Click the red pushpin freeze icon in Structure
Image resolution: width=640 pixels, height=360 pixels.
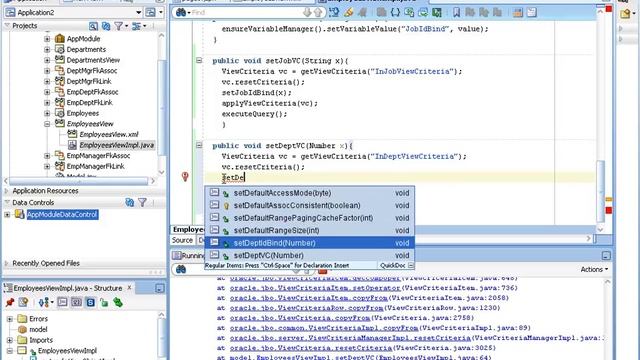coord(10,302)
